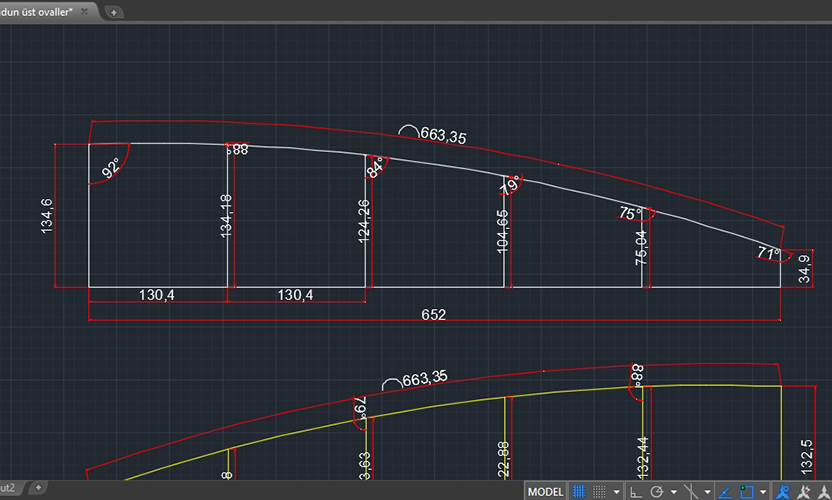Screen dimensions: 832x500
Task: Click the blue annotation visibility icon
Action: tap(784, 492)
